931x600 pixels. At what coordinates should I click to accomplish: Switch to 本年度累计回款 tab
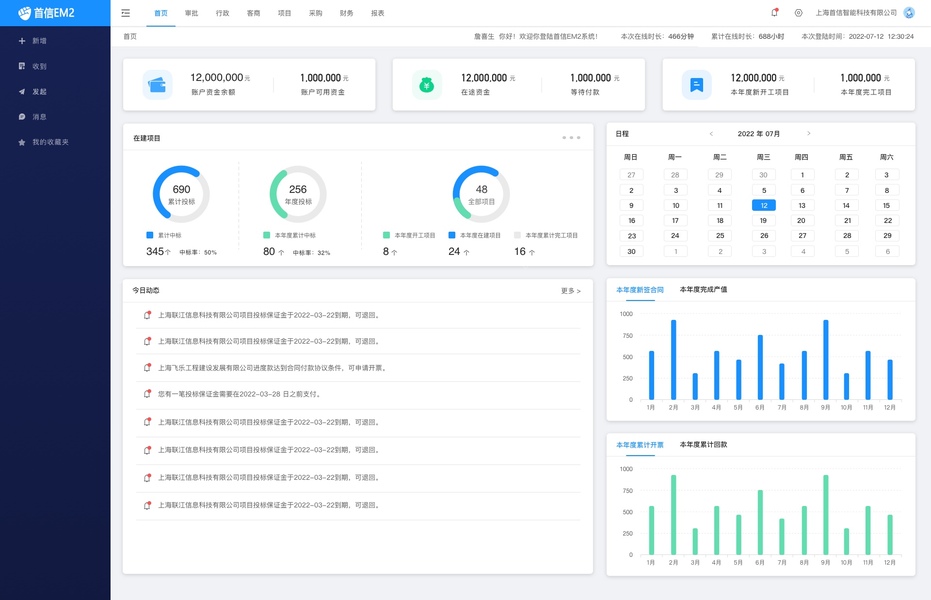[x=703, y=445]
